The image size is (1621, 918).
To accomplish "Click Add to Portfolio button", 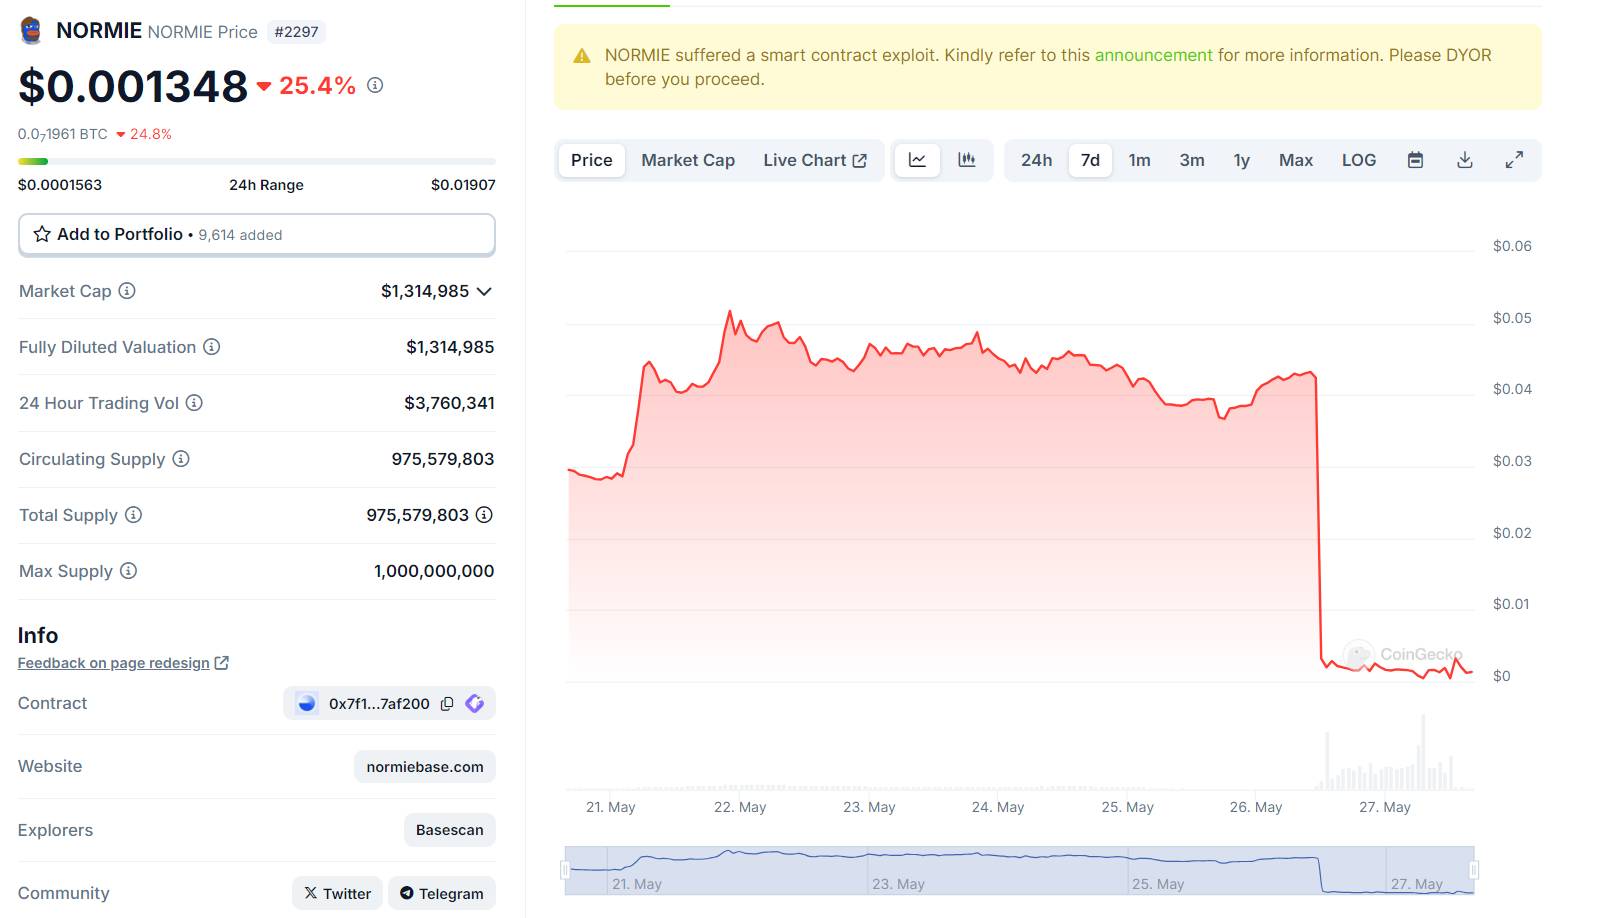I will (x=257, y=234).
